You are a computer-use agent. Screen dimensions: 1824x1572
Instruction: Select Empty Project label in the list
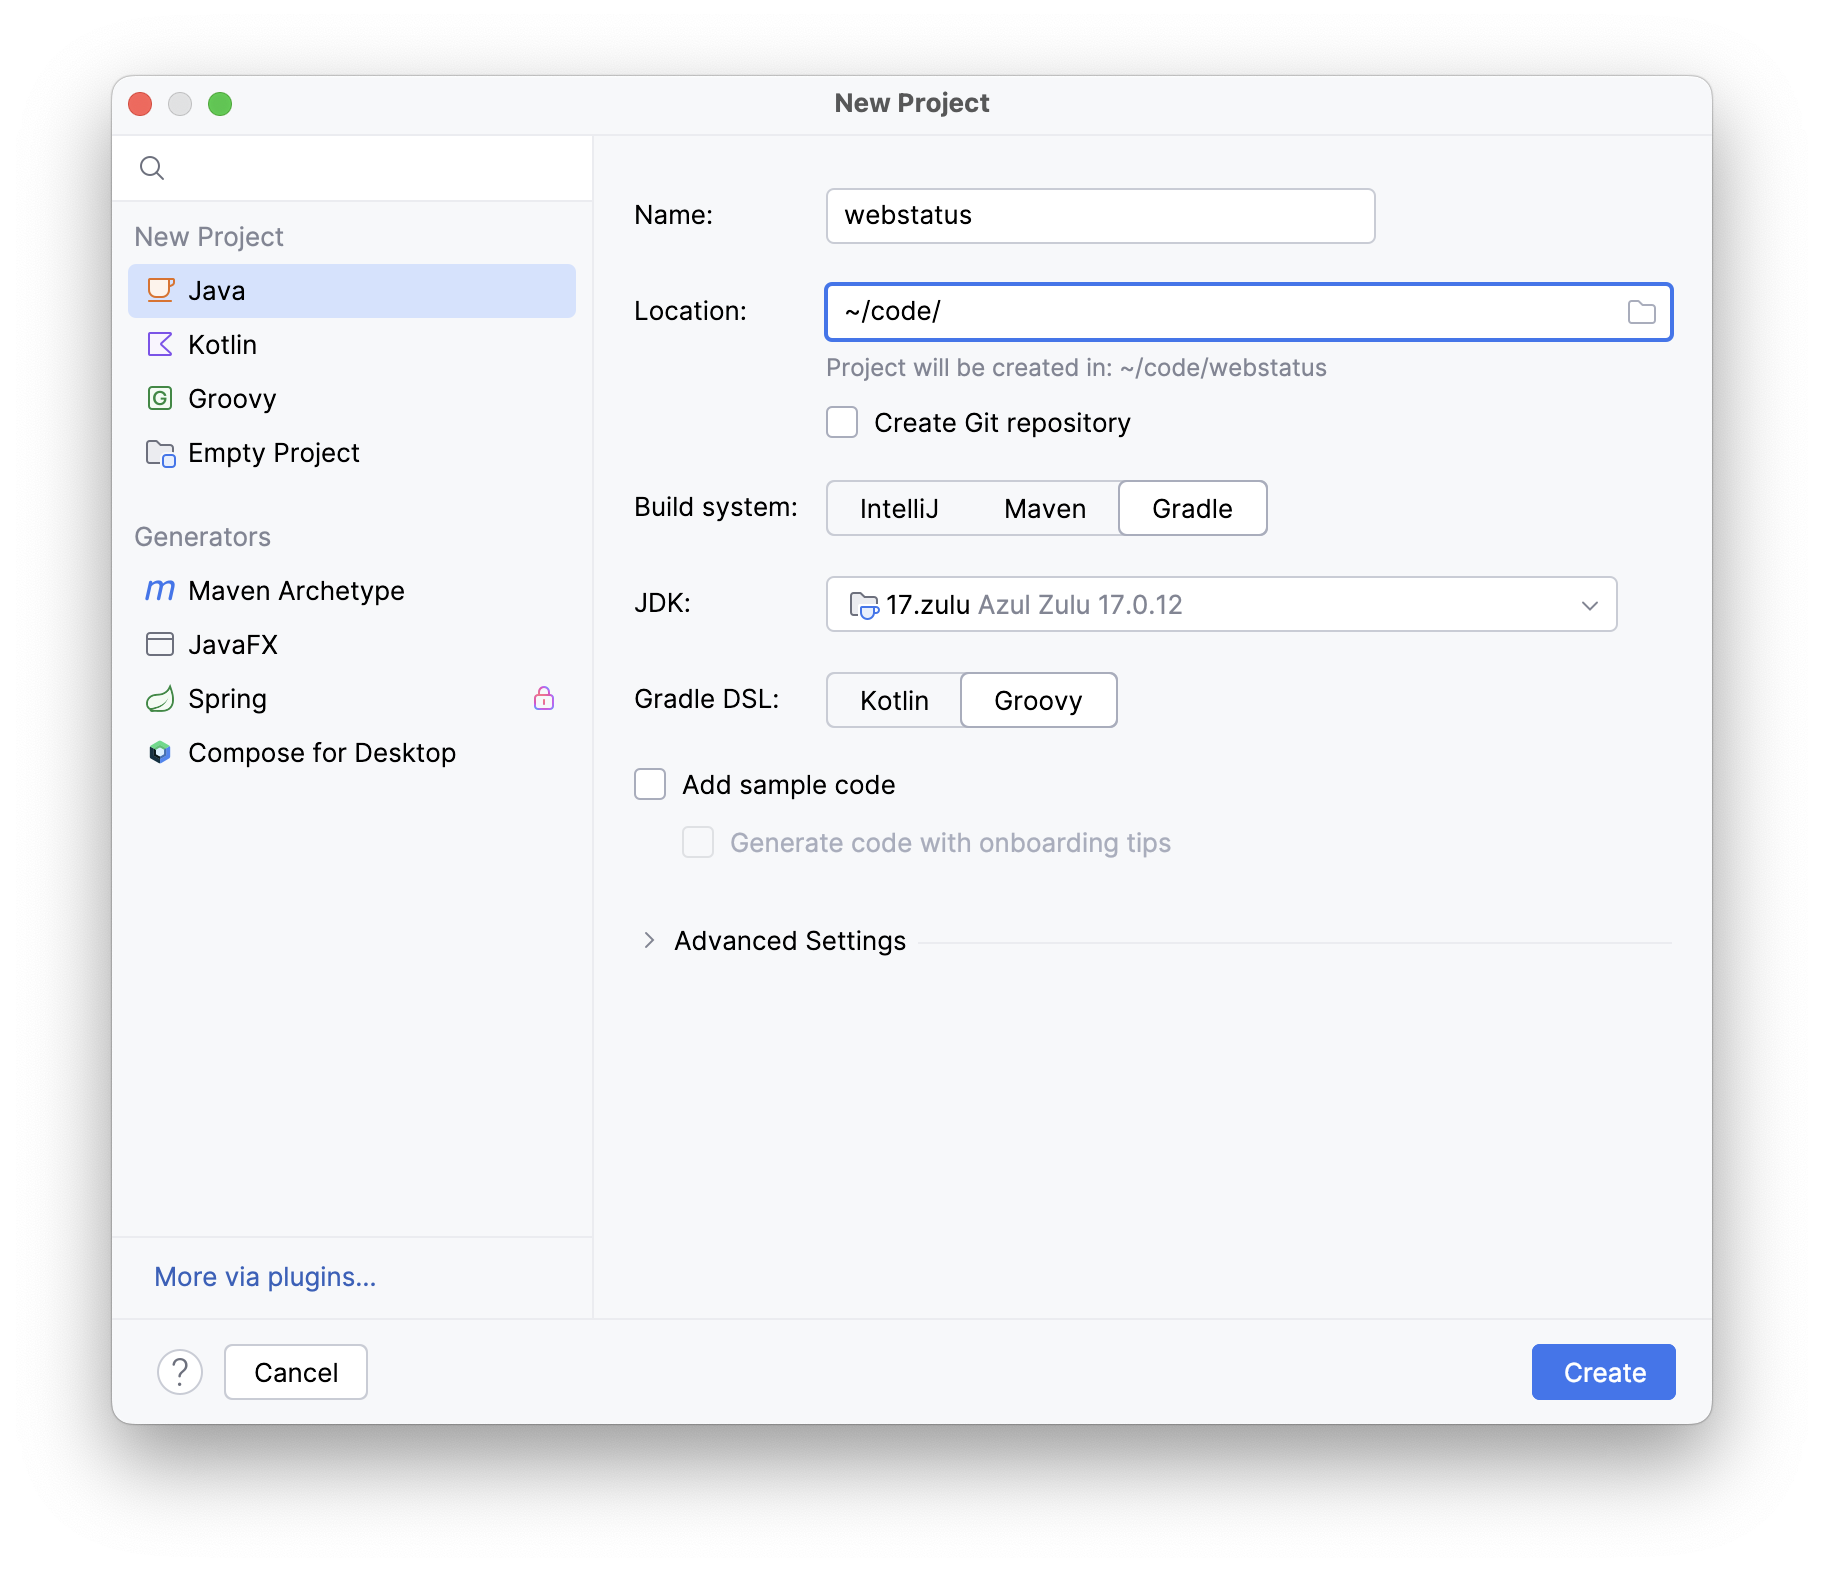274,453
